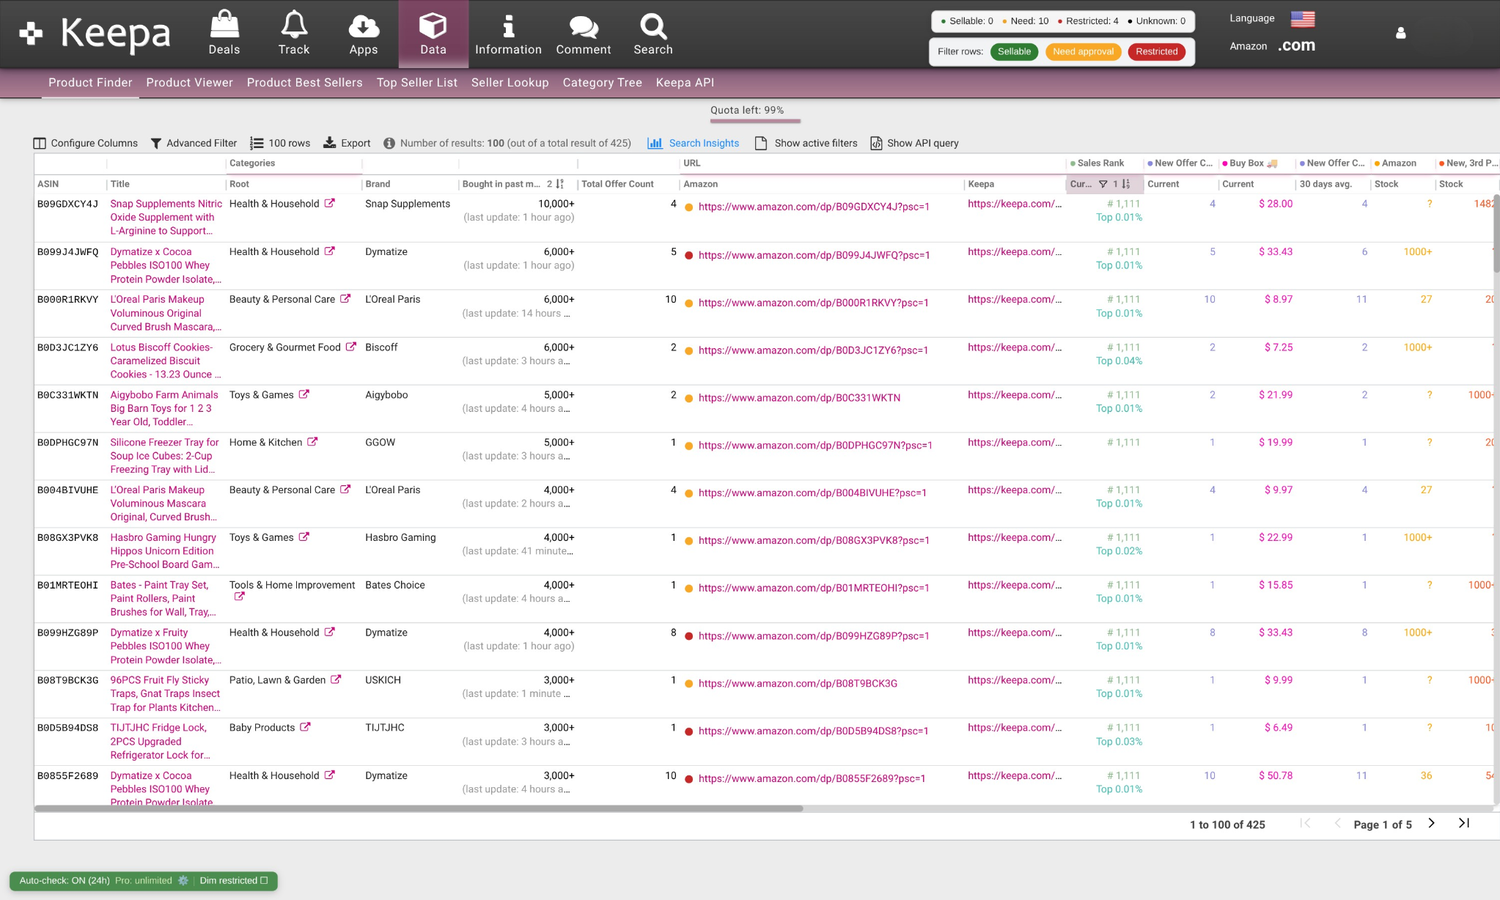This screenshot has width=1500, height=900.
Task: Open external link icon beside Grocery & Gourmet Food
Action: [x=351, y=347]
